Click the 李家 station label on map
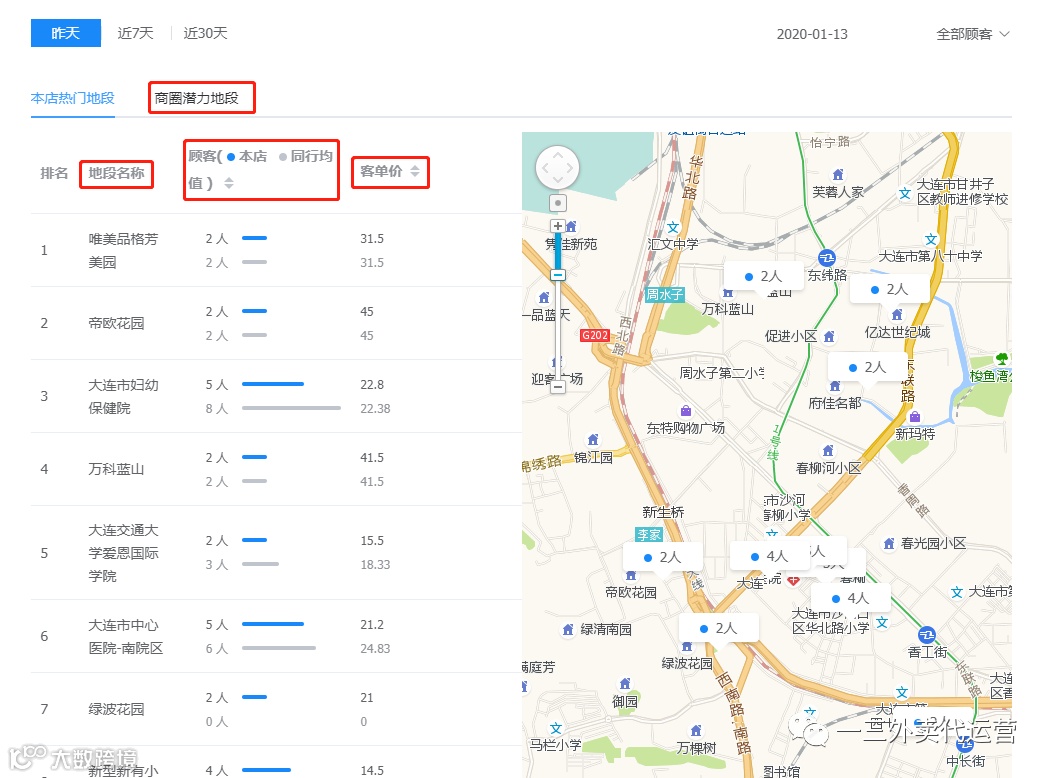This screenshot has height=778, width=1052. coord(649,535)
